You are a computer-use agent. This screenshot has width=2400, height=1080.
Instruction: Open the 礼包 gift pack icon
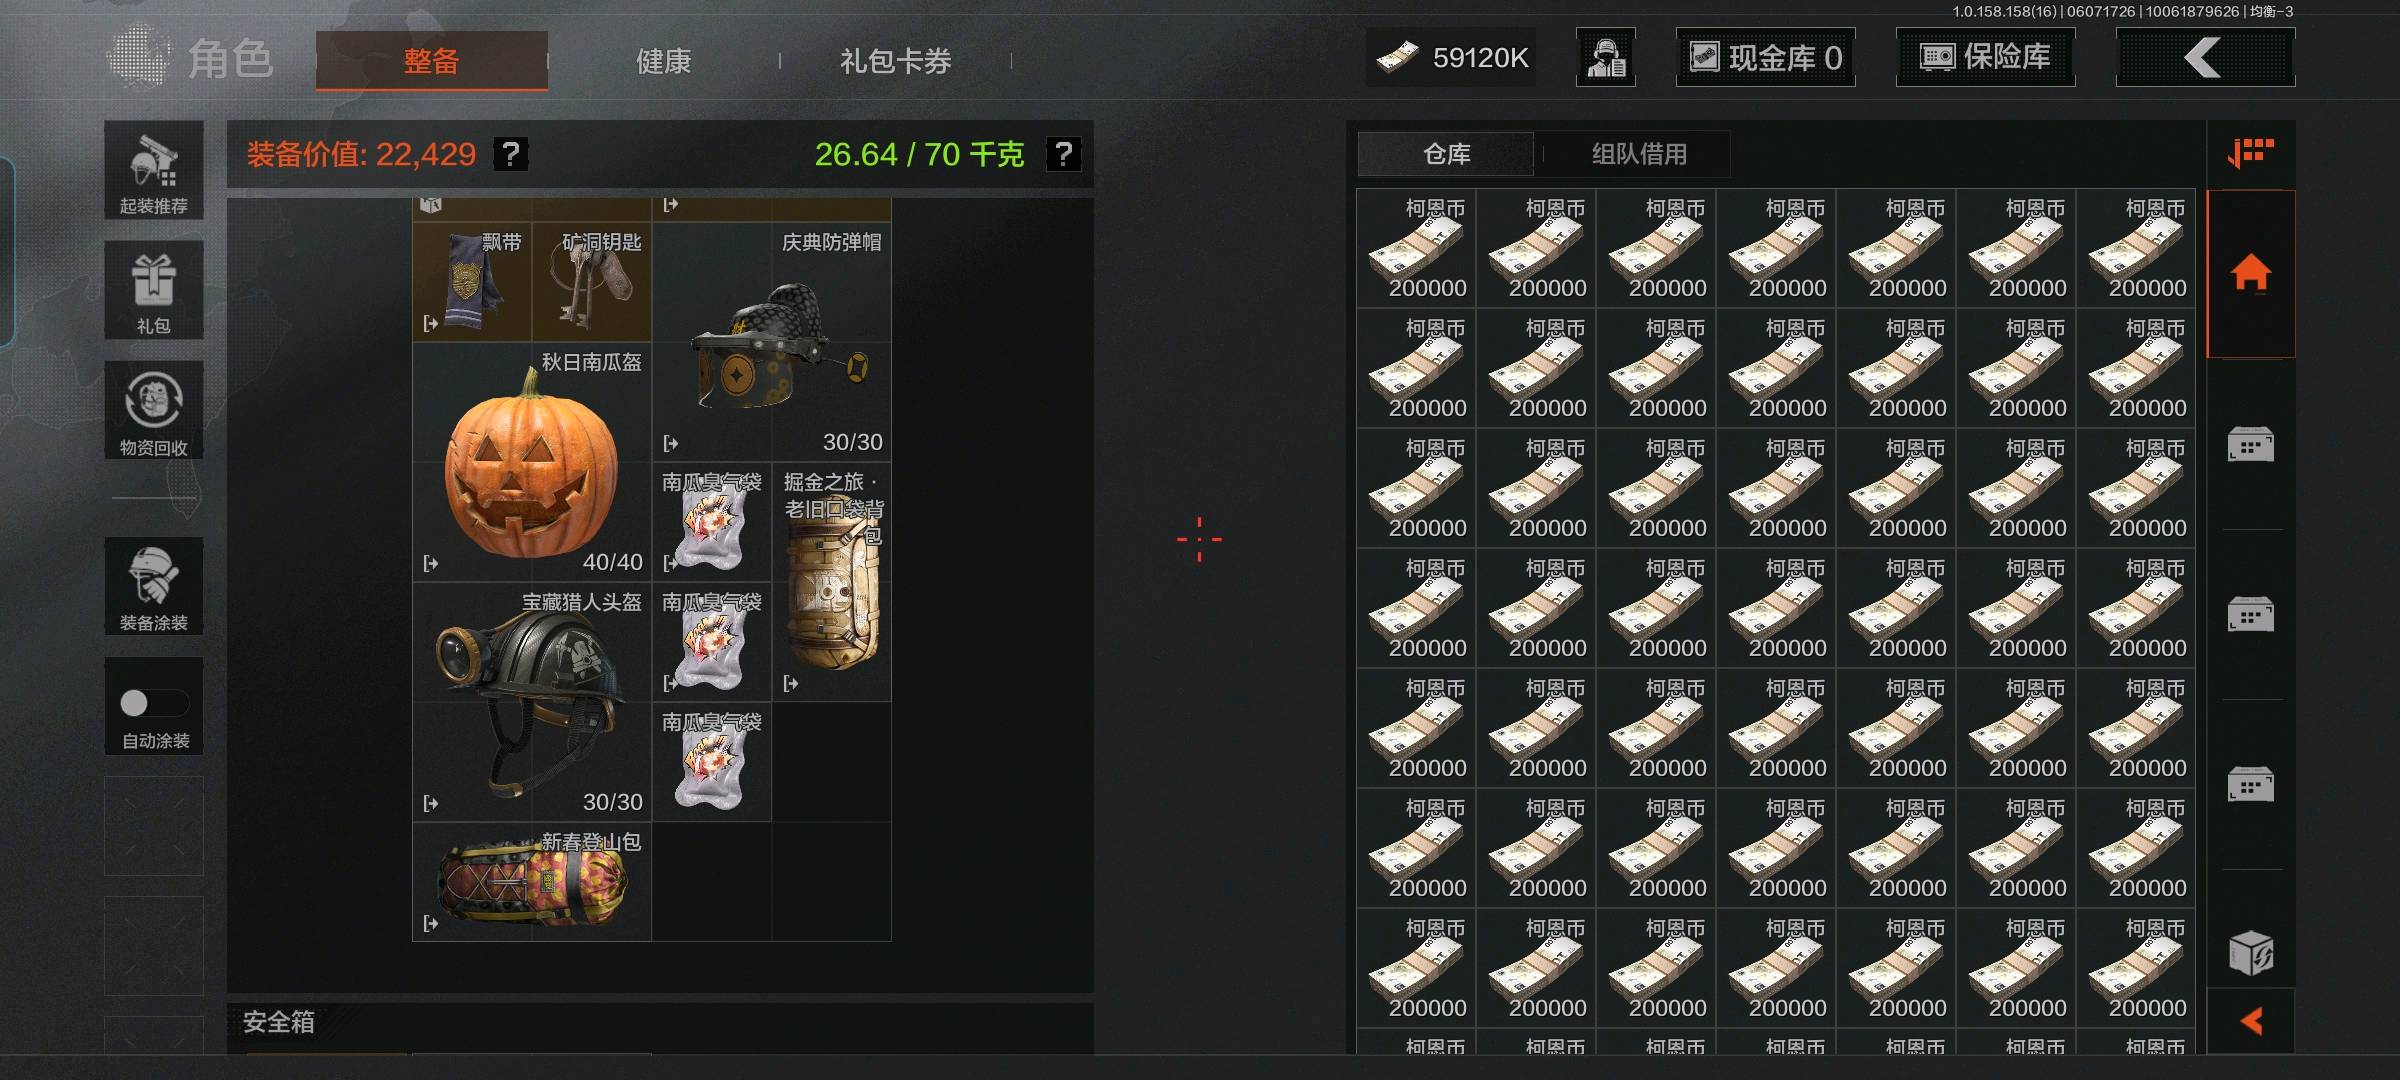pyautogui.click(x=154, y=290)
